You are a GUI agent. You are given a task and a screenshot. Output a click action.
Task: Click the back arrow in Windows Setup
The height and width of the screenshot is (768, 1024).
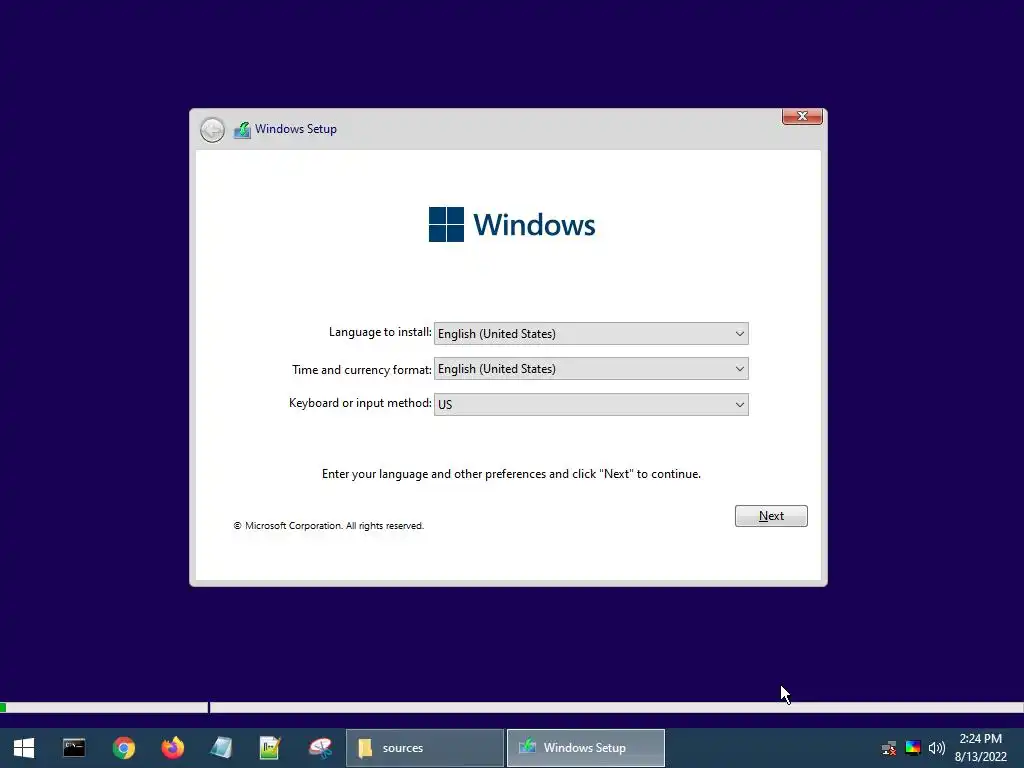[x=212, y=129]
